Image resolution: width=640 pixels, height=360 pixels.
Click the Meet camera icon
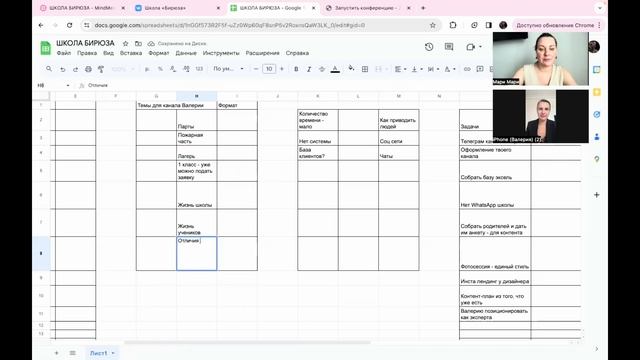470,47
